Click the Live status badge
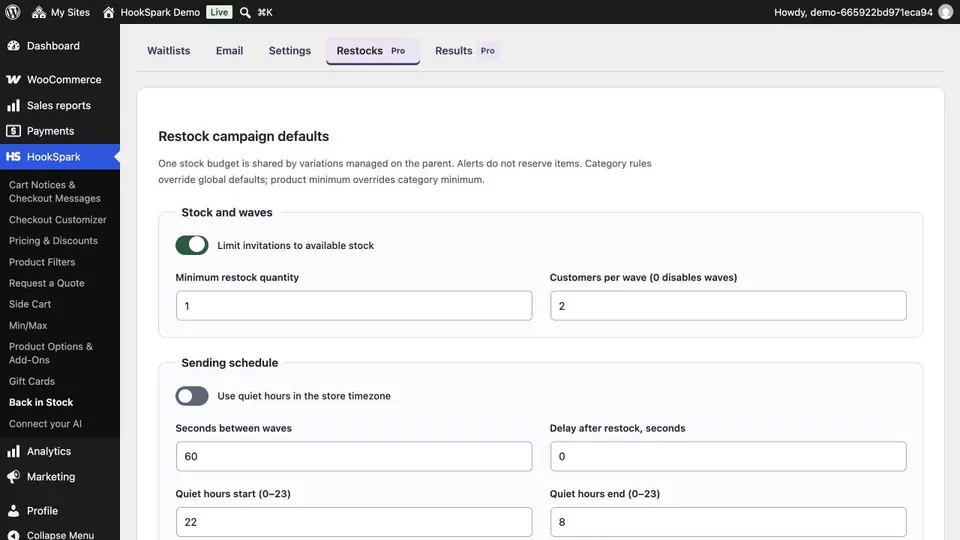Viewport: 960px width, 540px height. 219,12
